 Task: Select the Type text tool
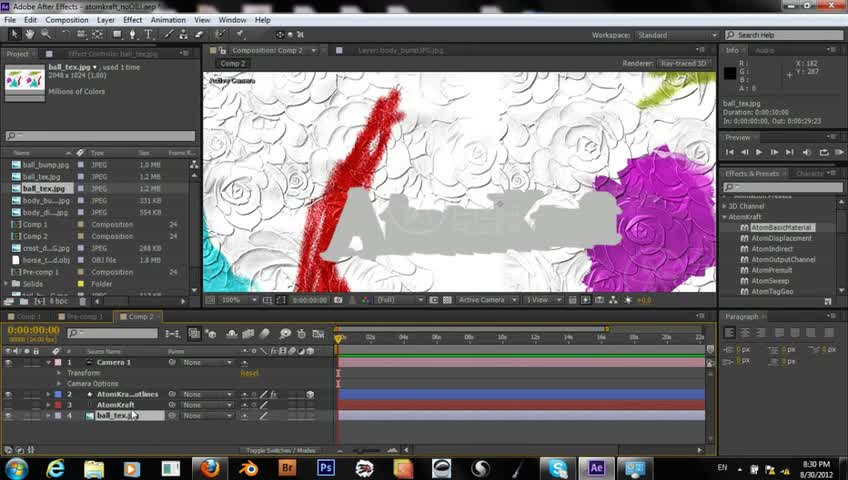point(148,34)
